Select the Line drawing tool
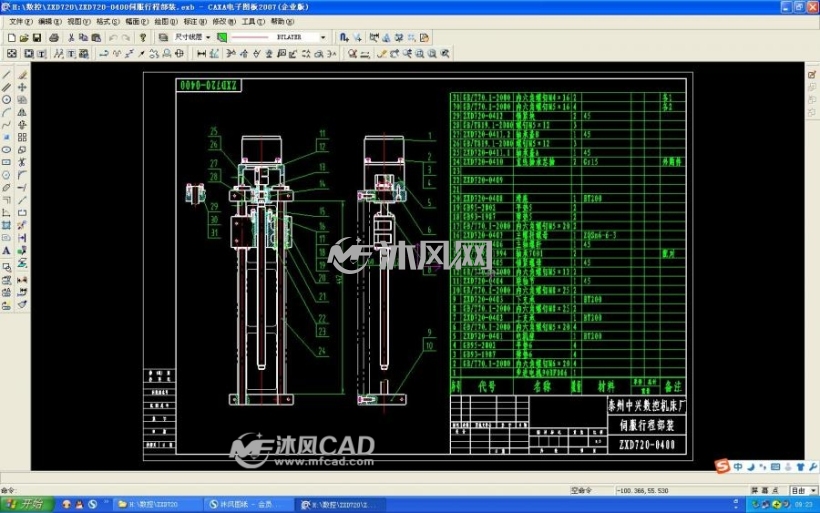820x513 pixels. pos(6,75)
